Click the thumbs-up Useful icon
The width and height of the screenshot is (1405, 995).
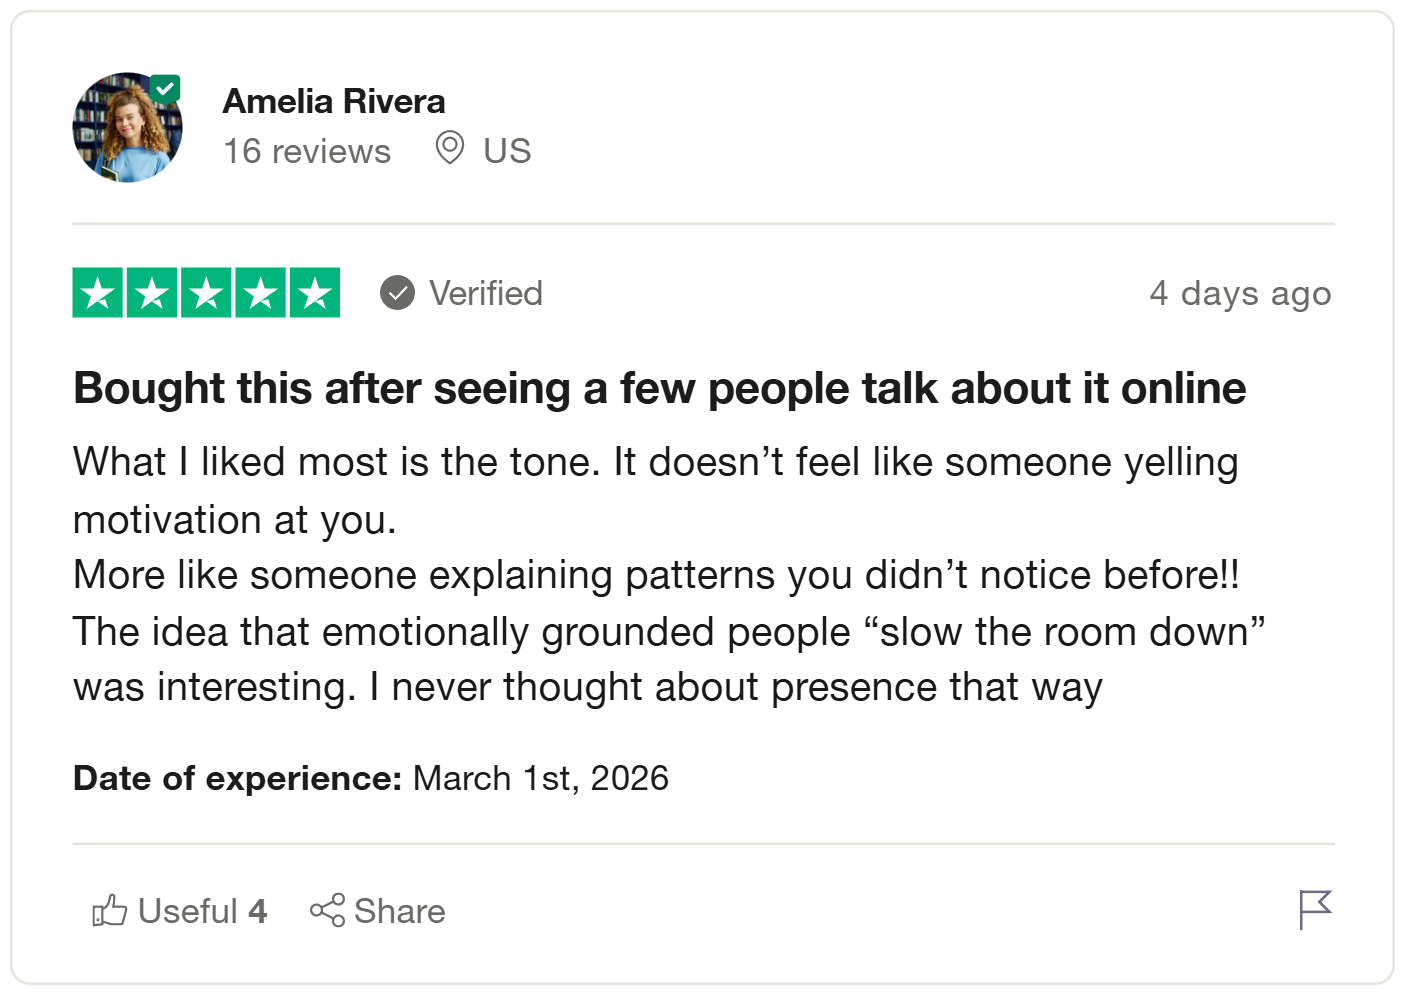(110, 911)
